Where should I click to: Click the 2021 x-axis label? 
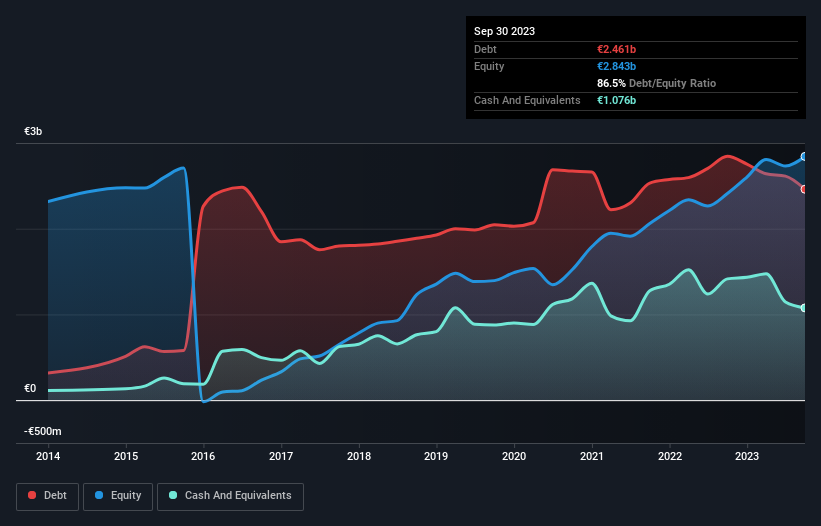click(592, 456)
